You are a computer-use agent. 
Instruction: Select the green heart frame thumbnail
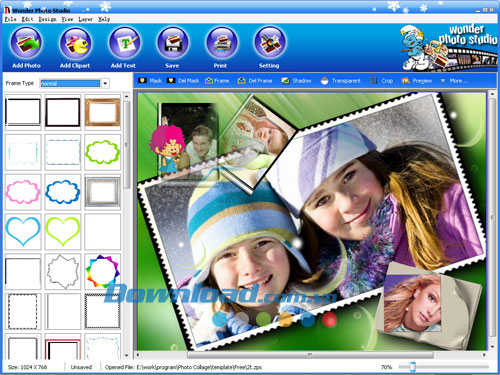63,231
